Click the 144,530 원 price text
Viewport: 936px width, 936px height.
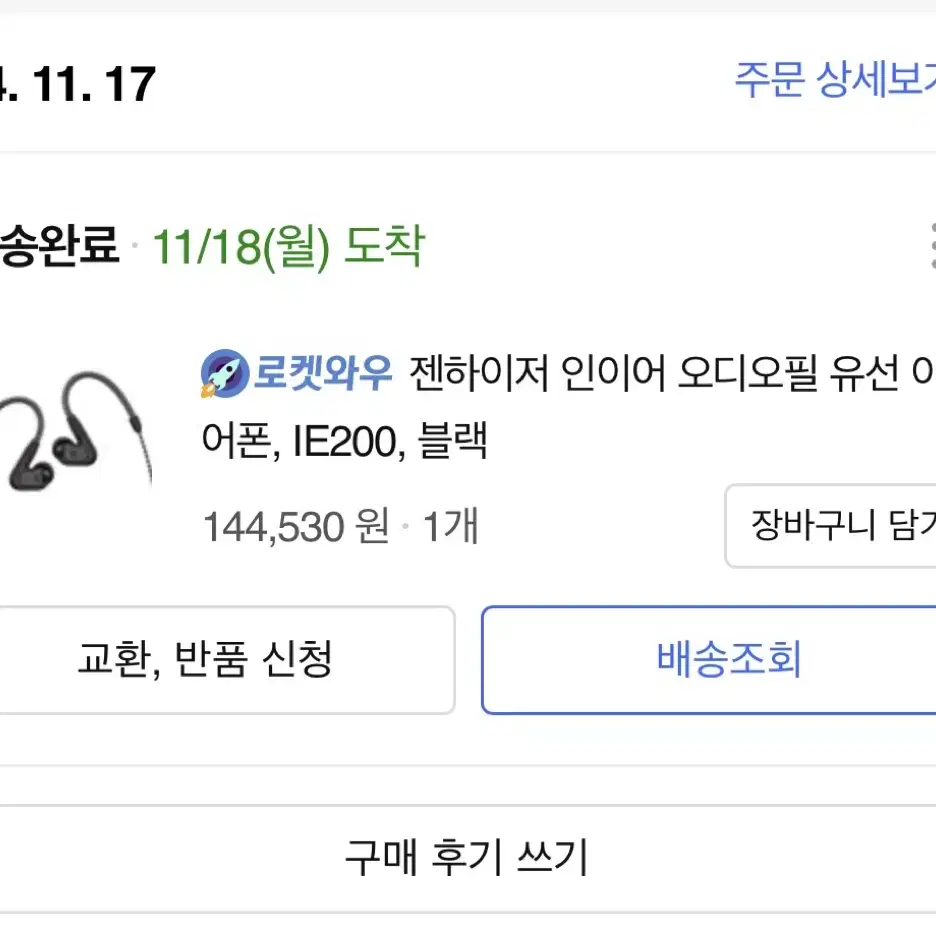297,526
